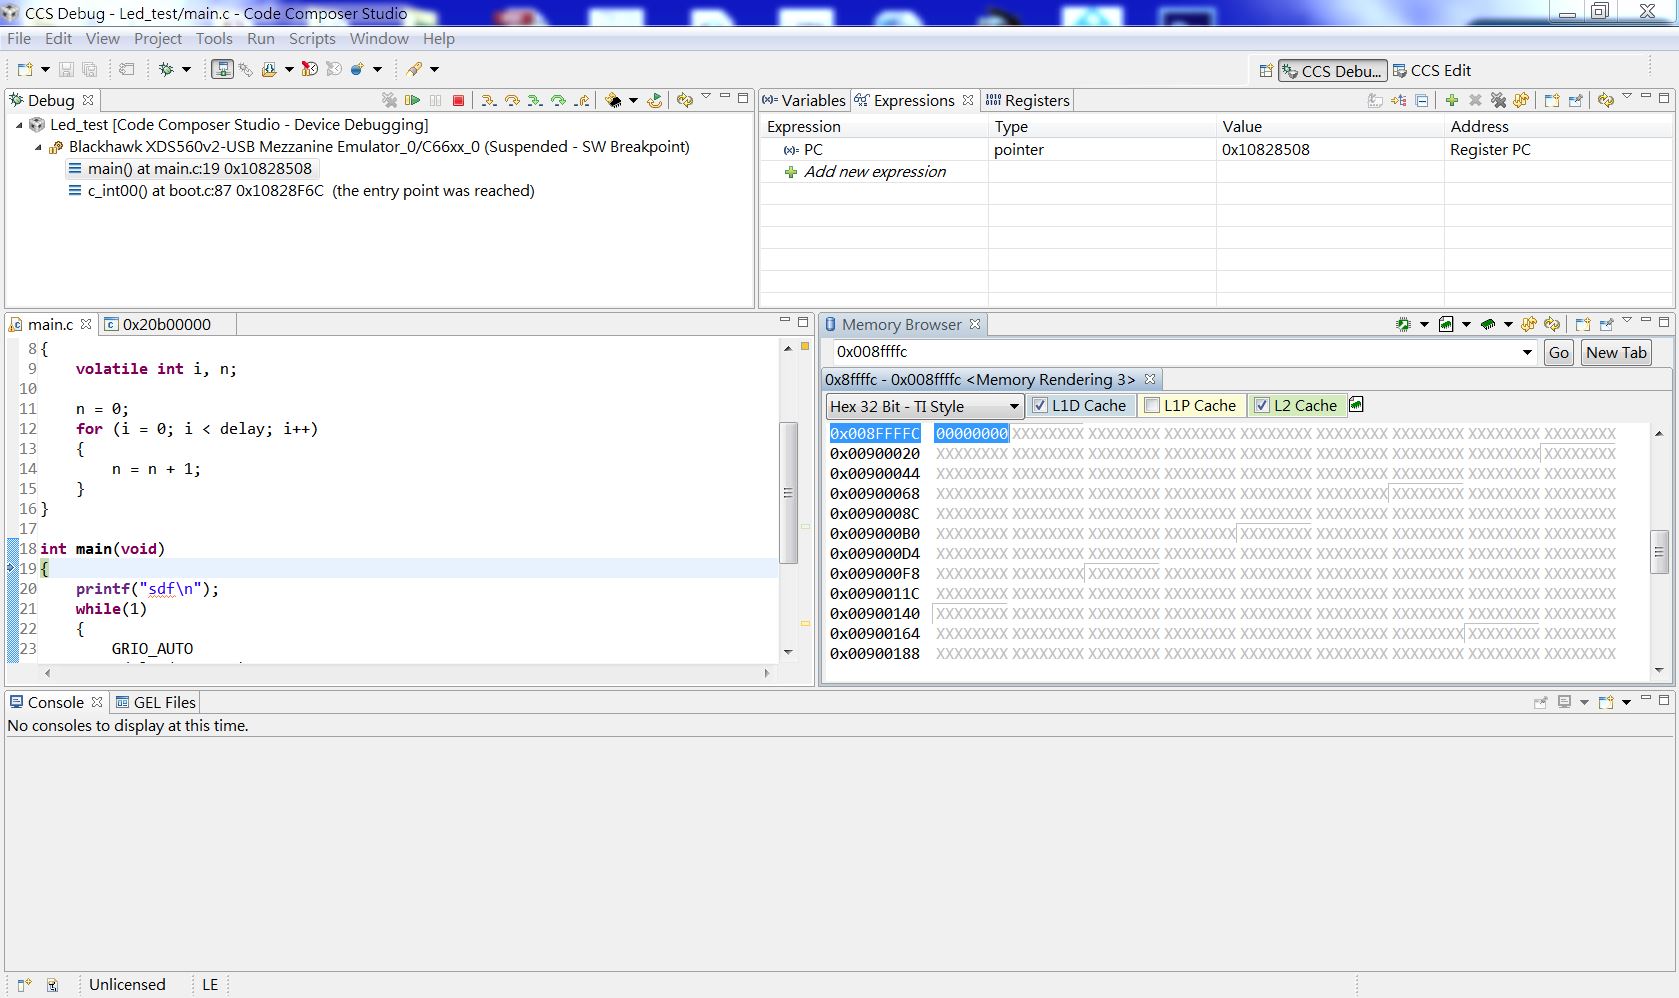
Task: Open the Help menu
Action: click(438, 39)
